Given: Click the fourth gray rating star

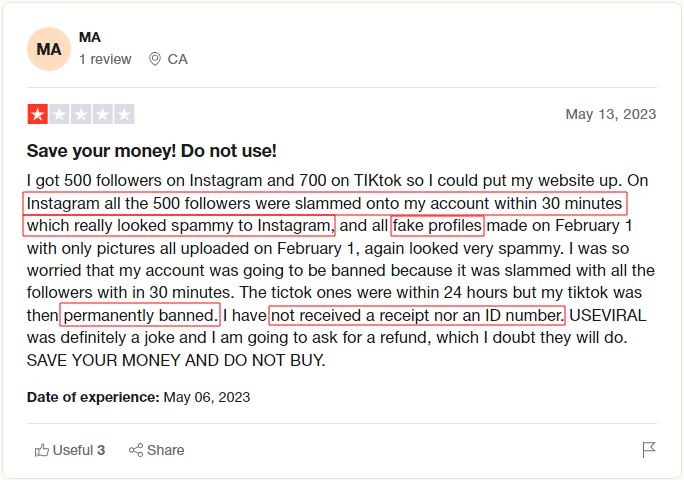Looking at the screenshot, I should click(x=102, y=114).
